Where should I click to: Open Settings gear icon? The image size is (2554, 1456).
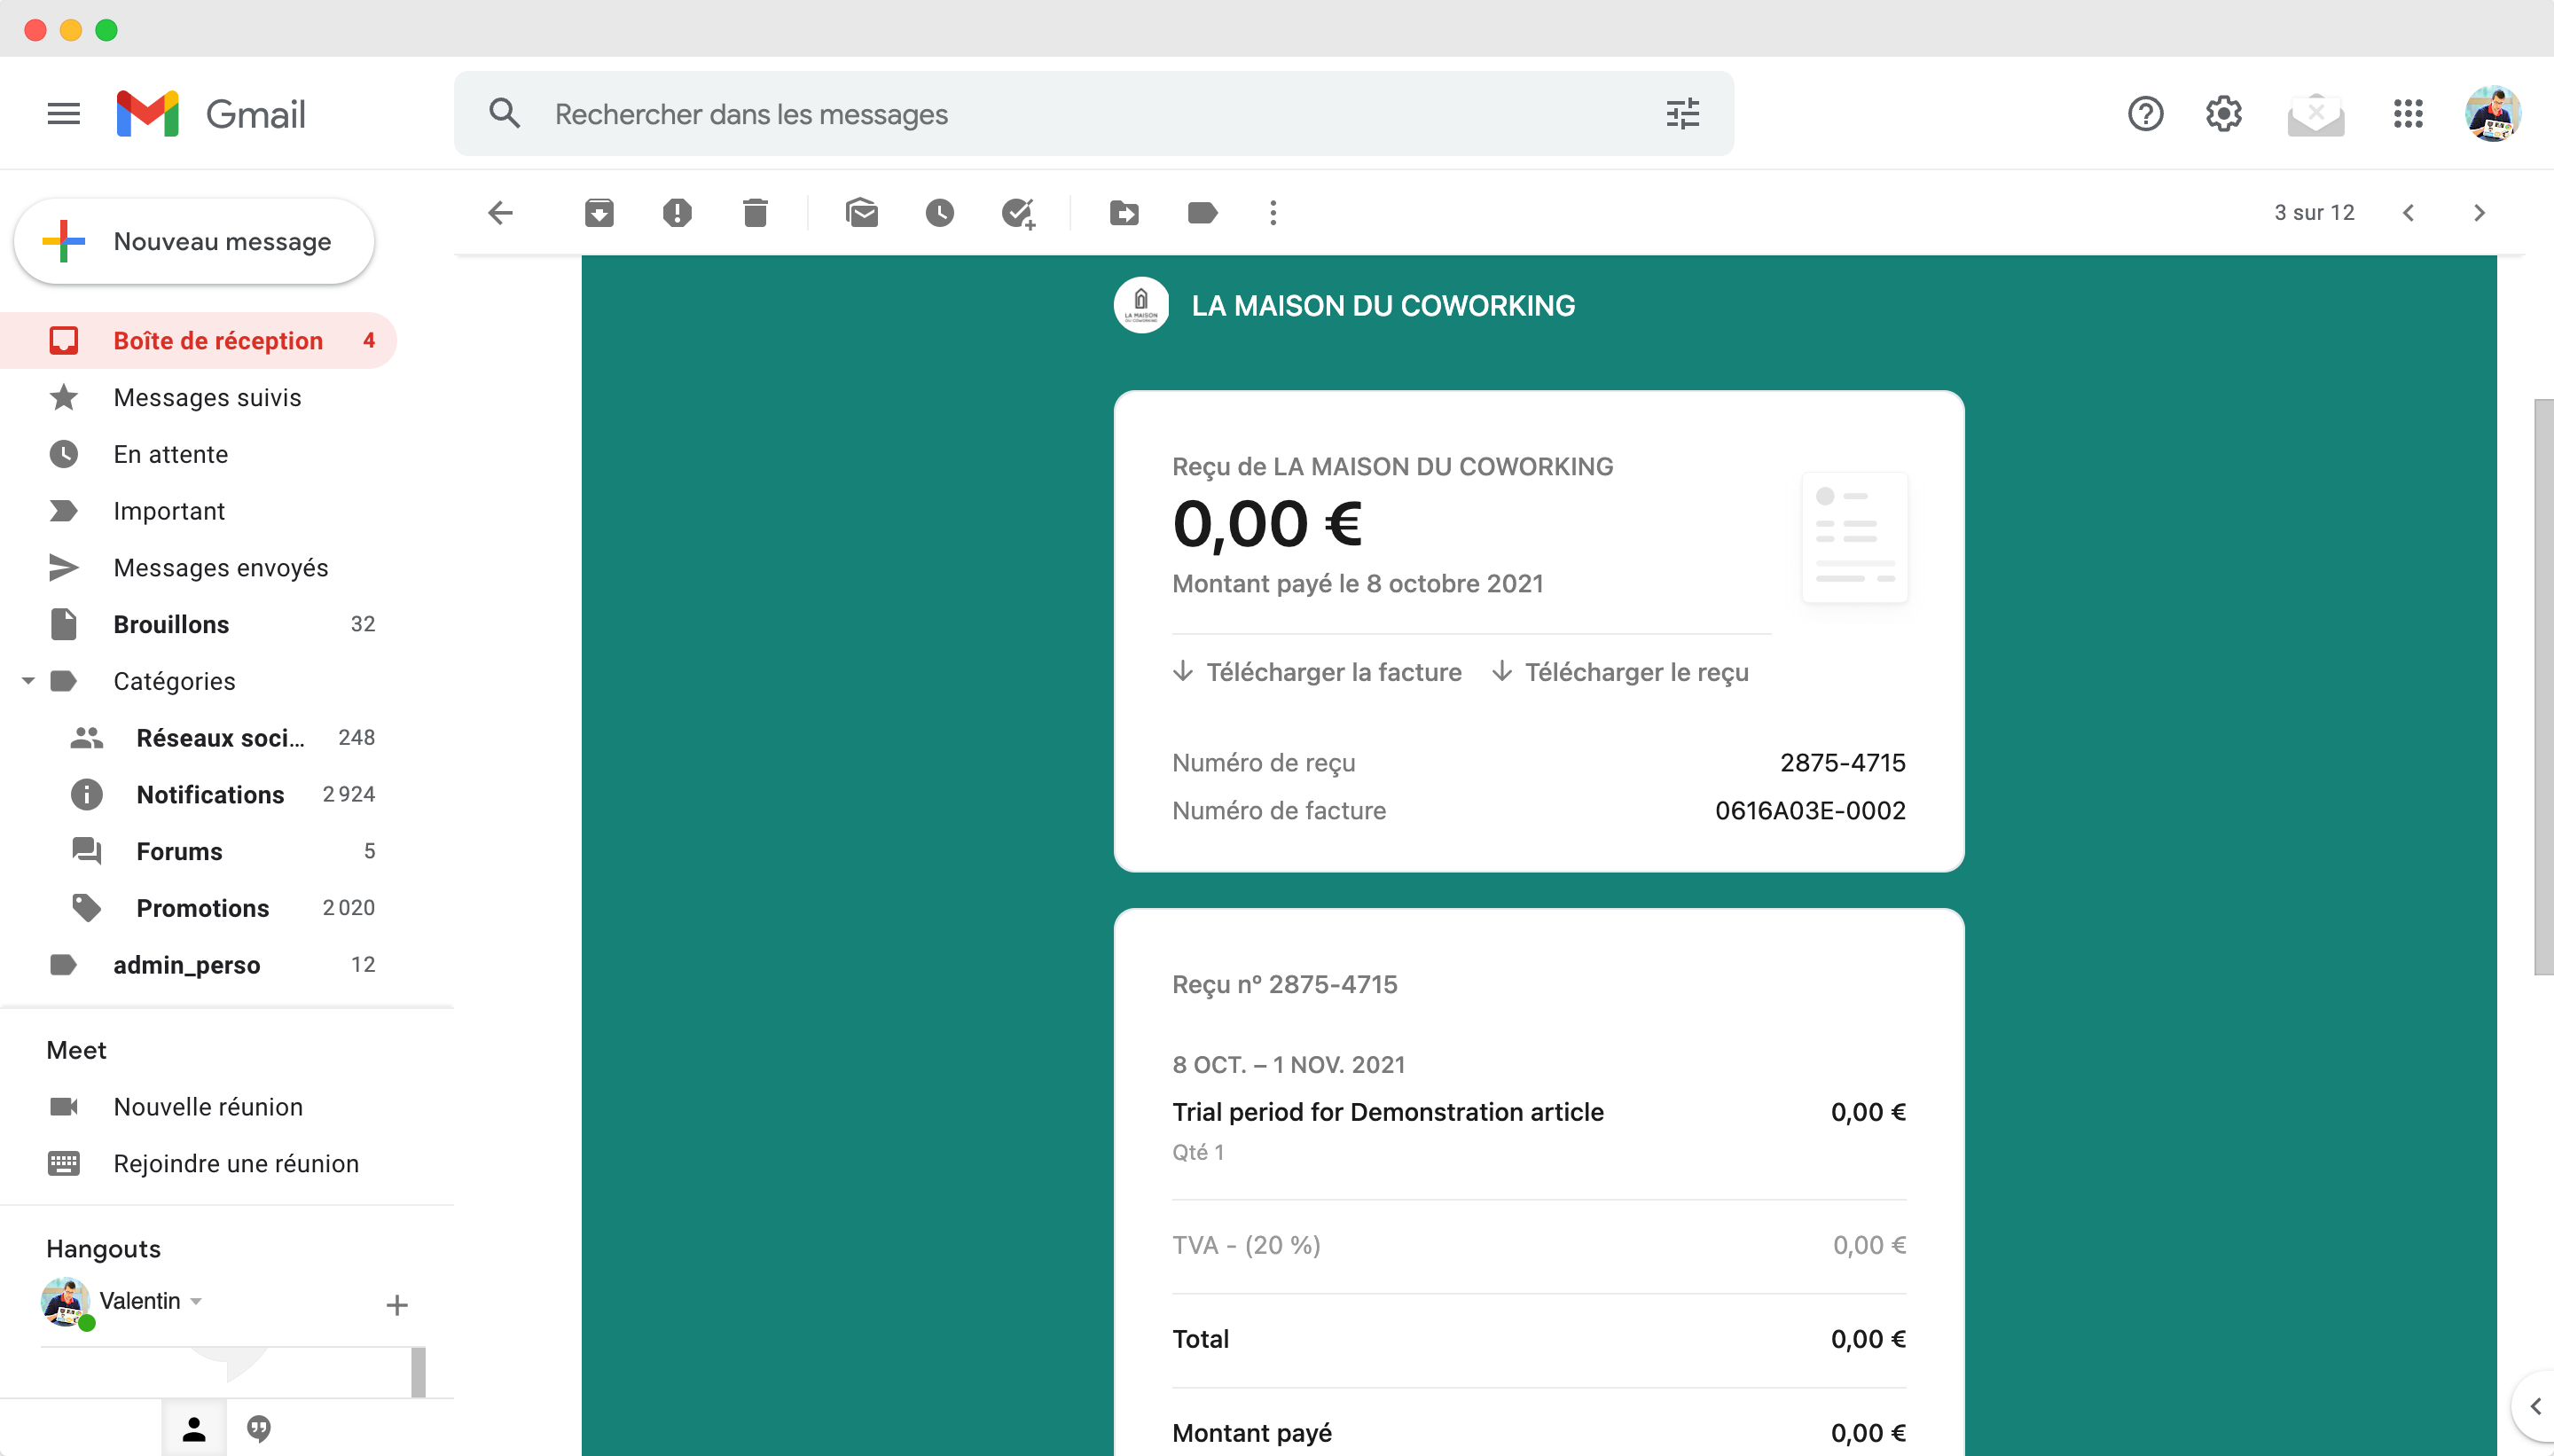tap(2224, 114)
